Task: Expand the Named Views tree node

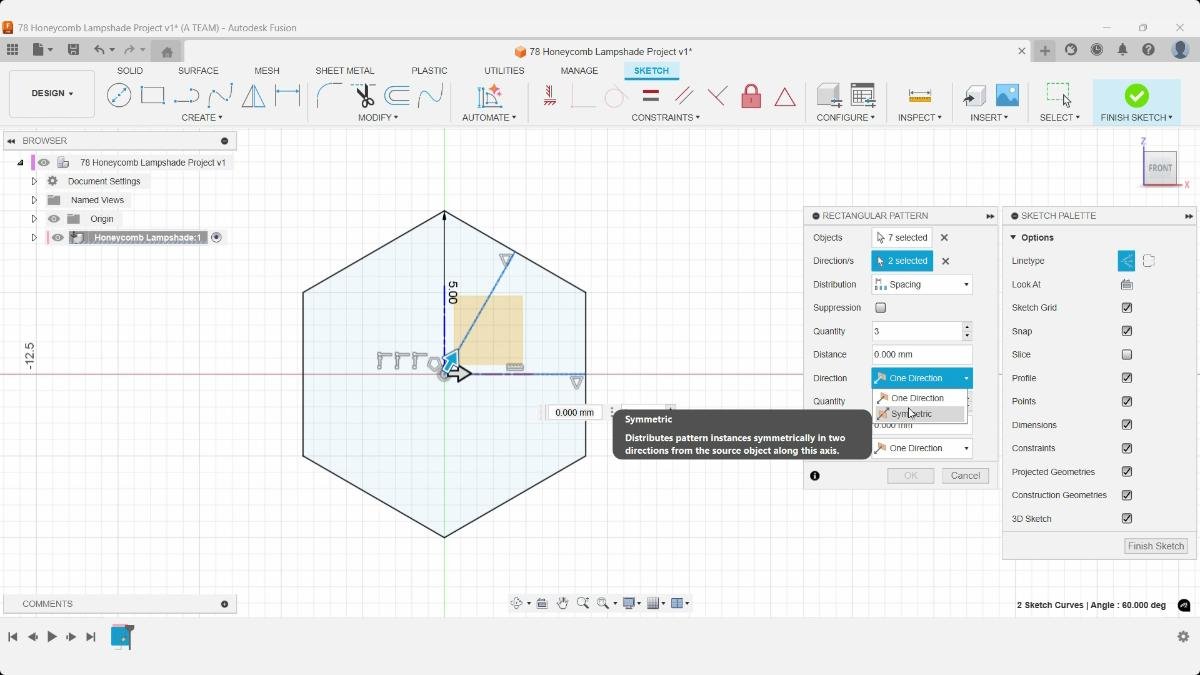Action: tap(34, 200)
